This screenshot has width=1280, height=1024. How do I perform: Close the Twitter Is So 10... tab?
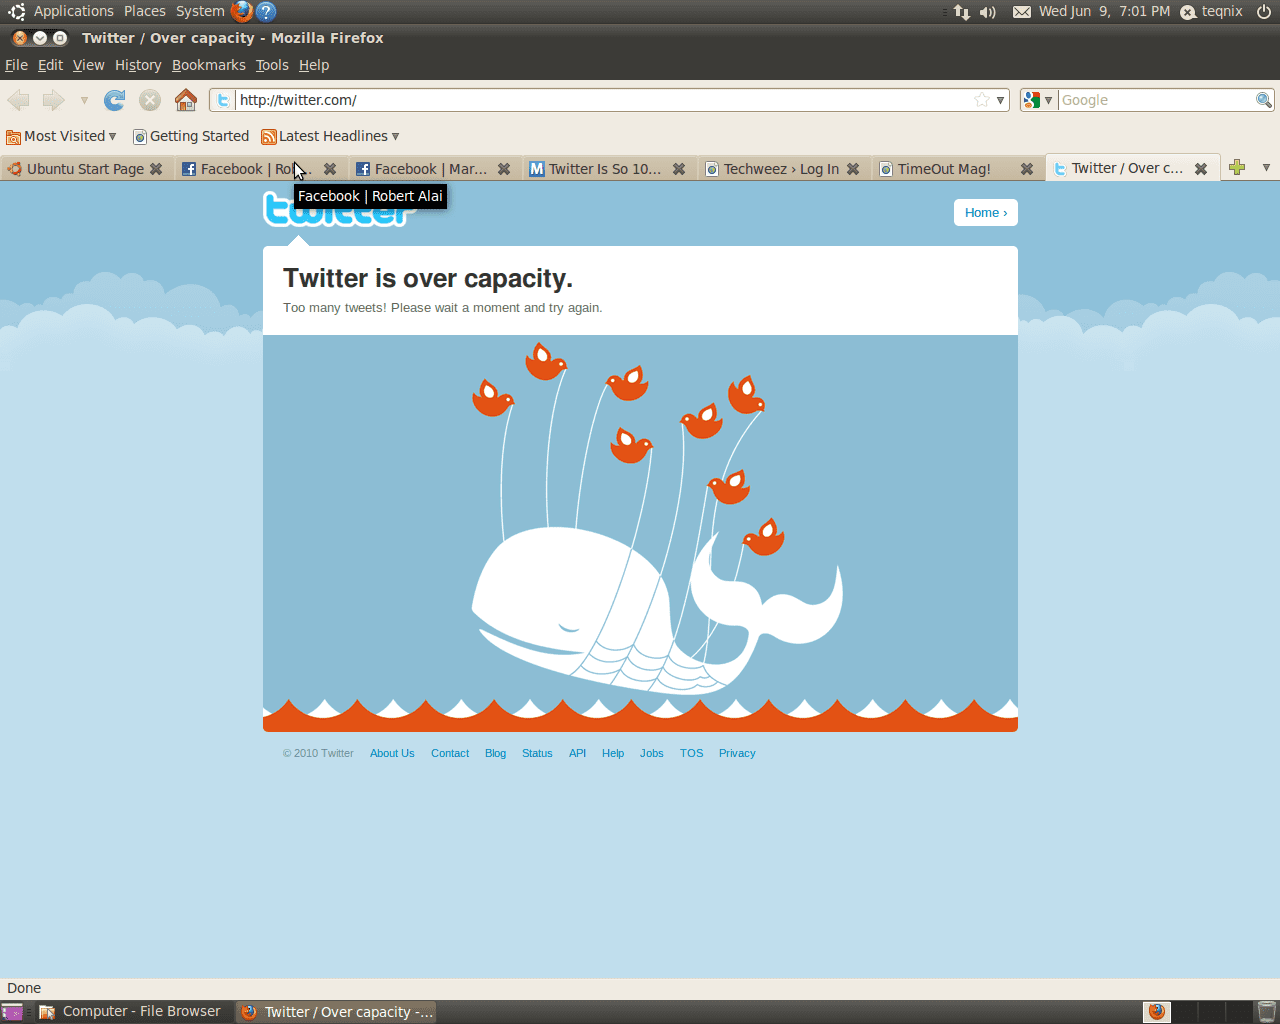point(679,169)
